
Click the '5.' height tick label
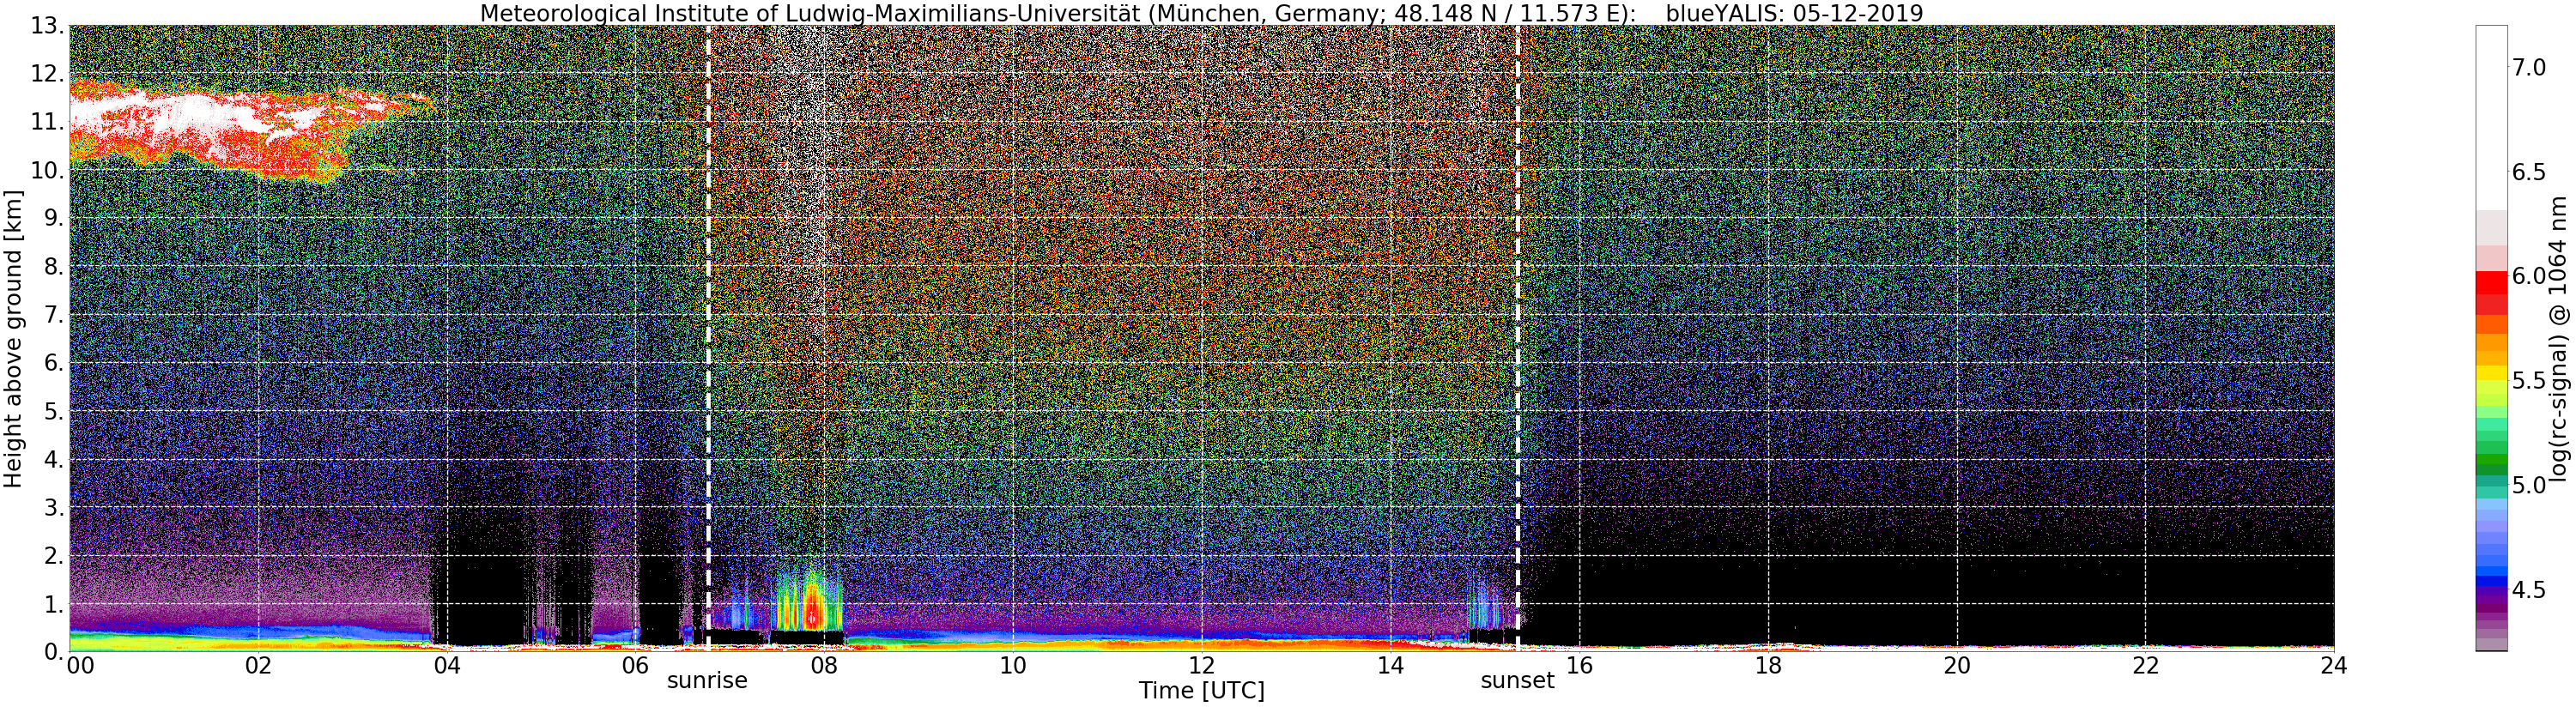[x=54, y=411]
